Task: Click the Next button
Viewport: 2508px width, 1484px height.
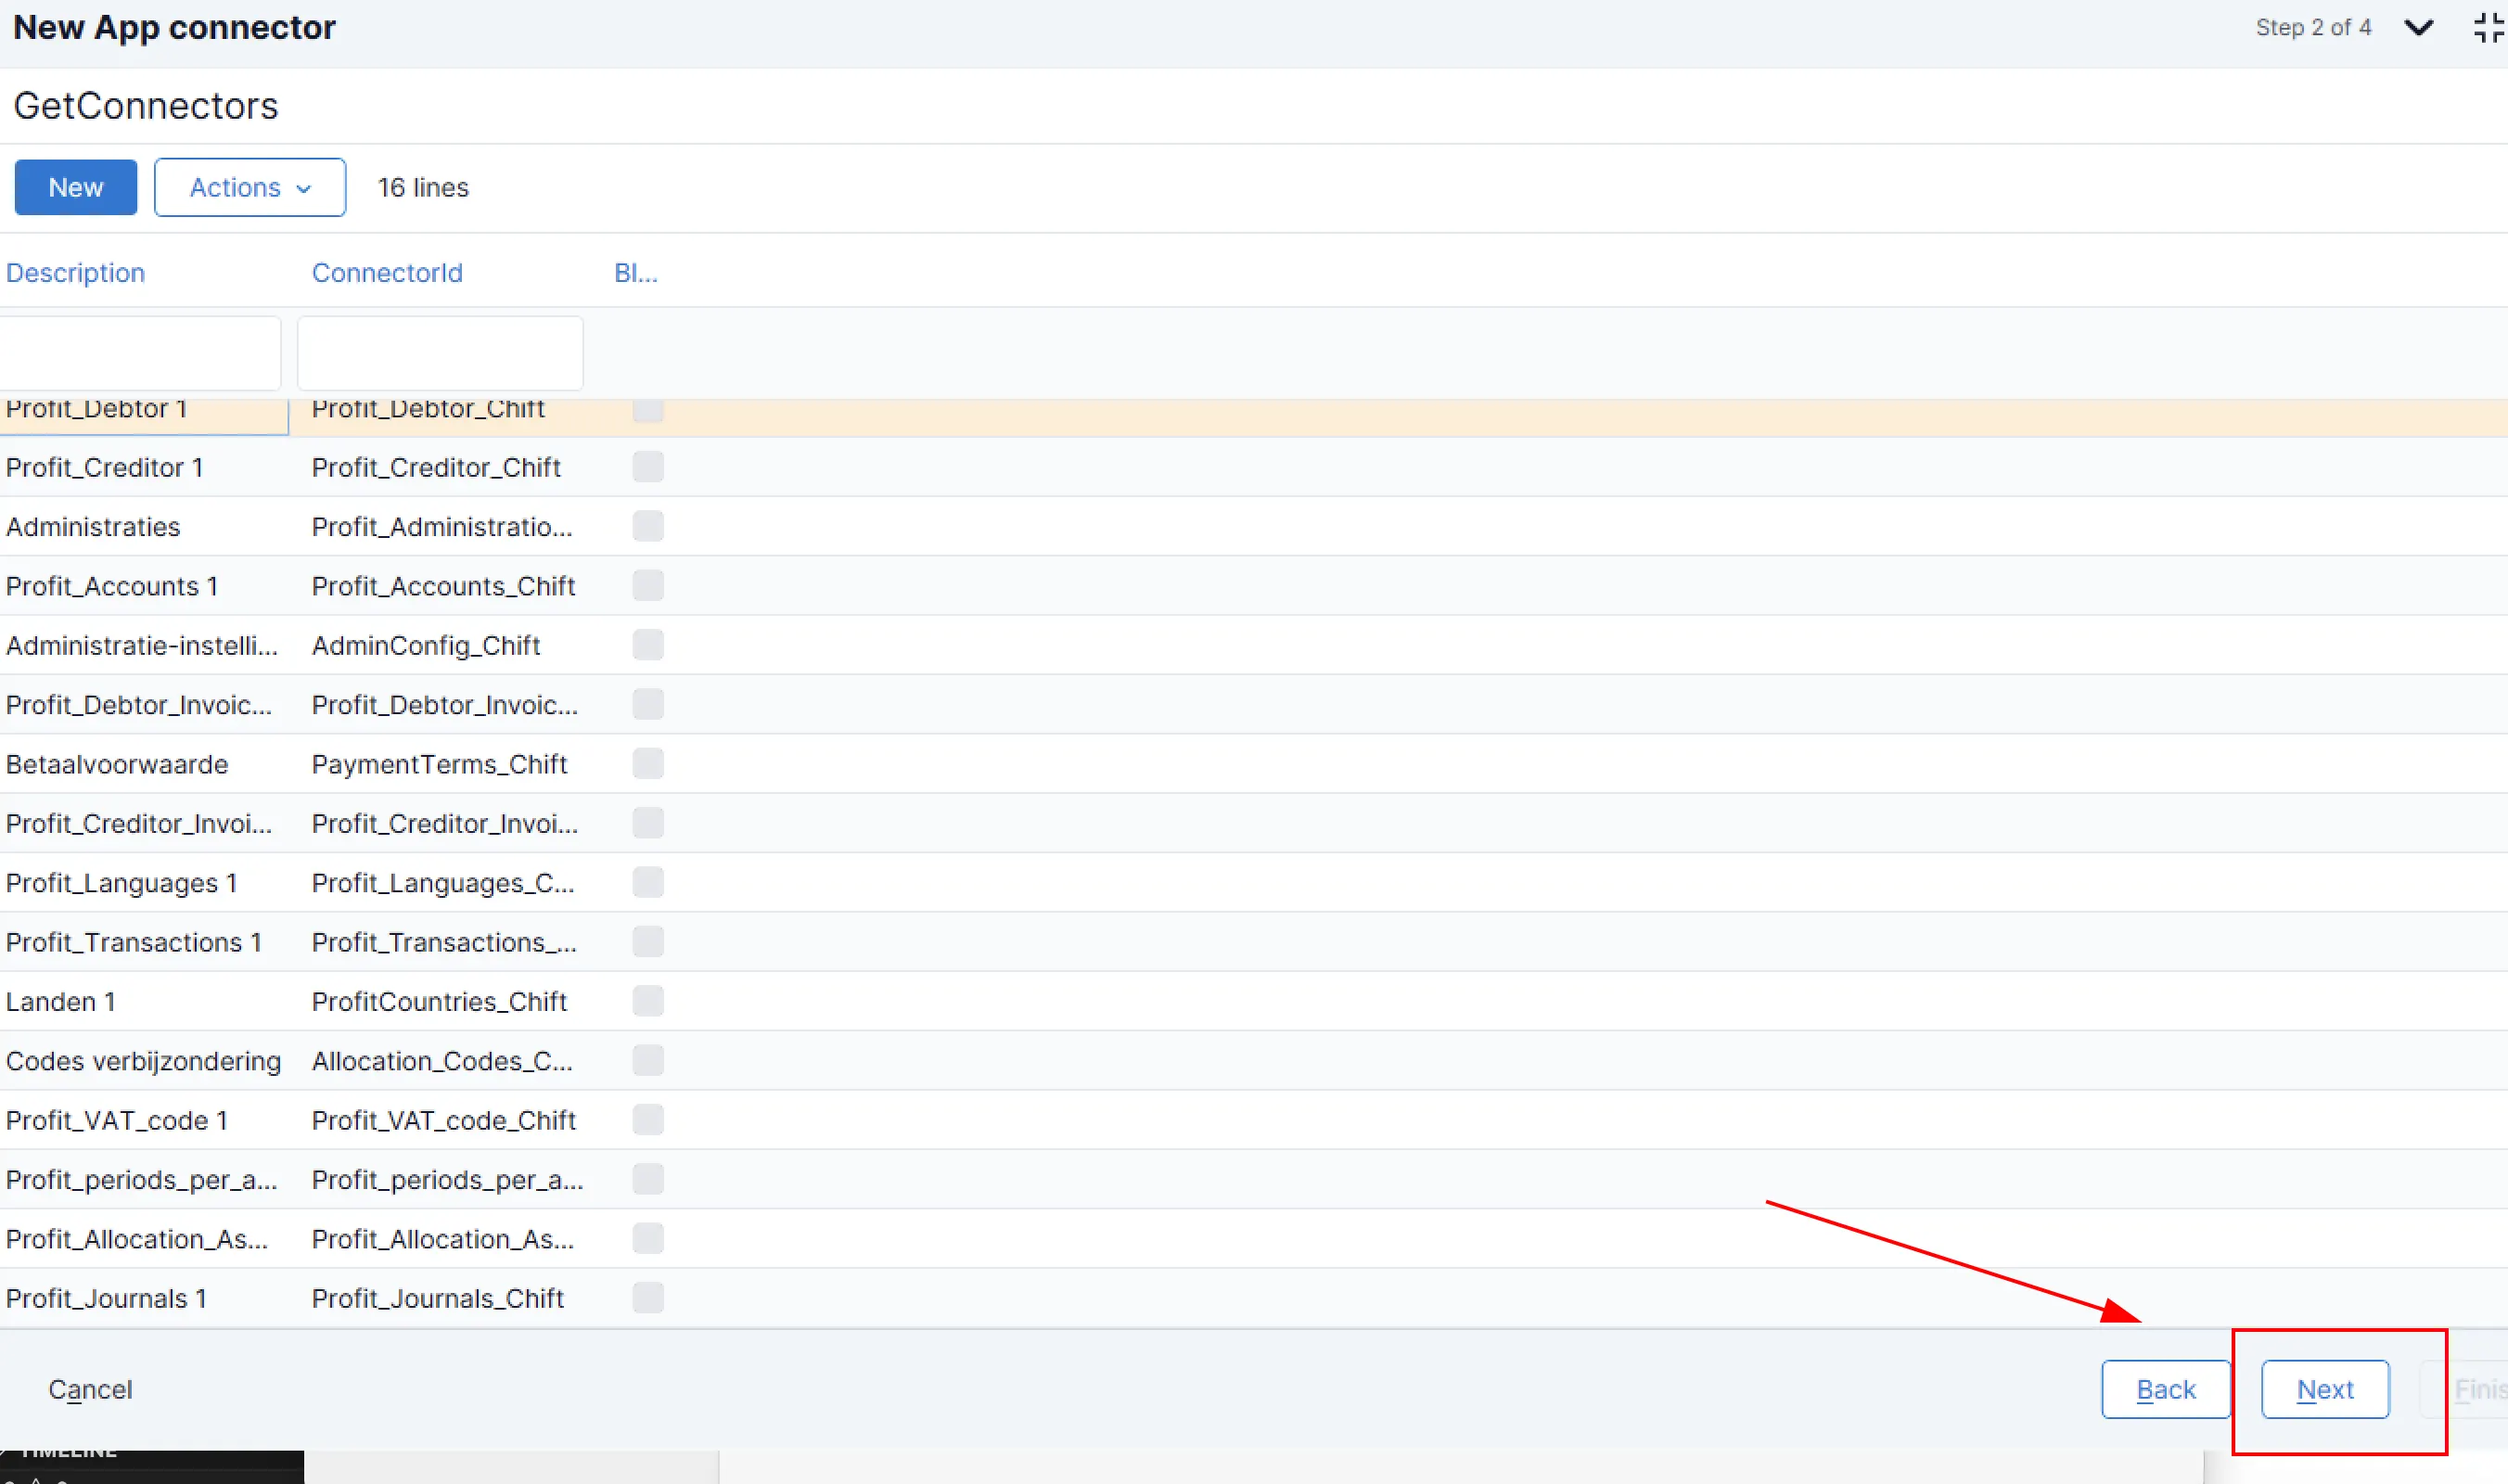Action: point(2325,1389)
